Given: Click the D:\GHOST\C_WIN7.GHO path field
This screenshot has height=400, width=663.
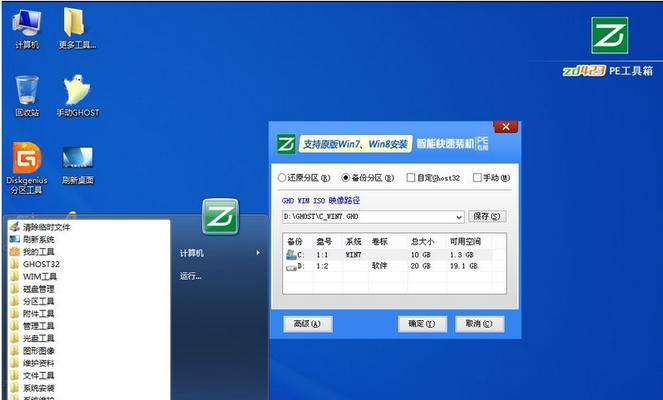Looking at the screenshot, I should [x=373, y=217].
